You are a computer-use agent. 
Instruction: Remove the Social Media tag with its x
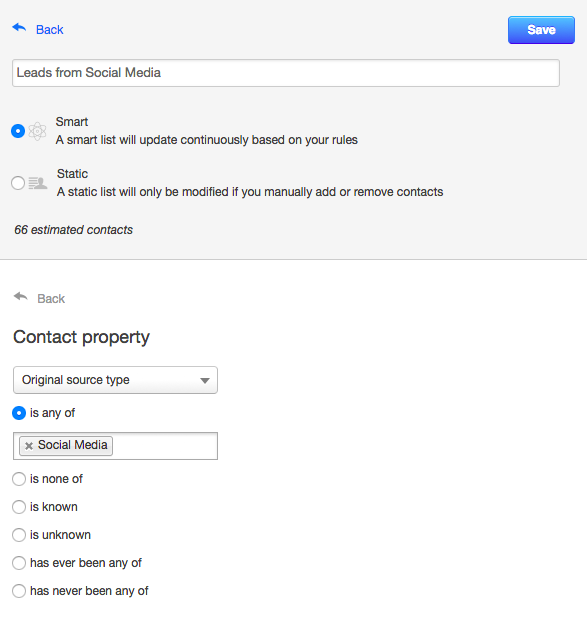(x=29, y=446)
